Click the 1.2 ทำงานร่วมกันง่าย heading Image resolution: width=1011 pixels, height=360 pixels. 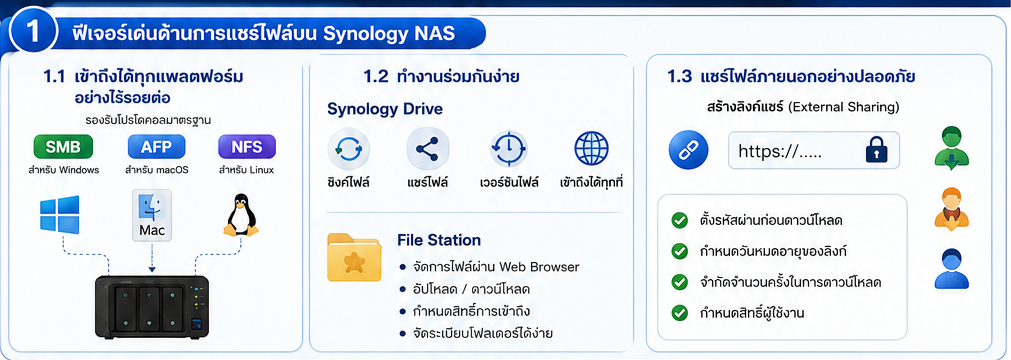[x=442, y=77]
